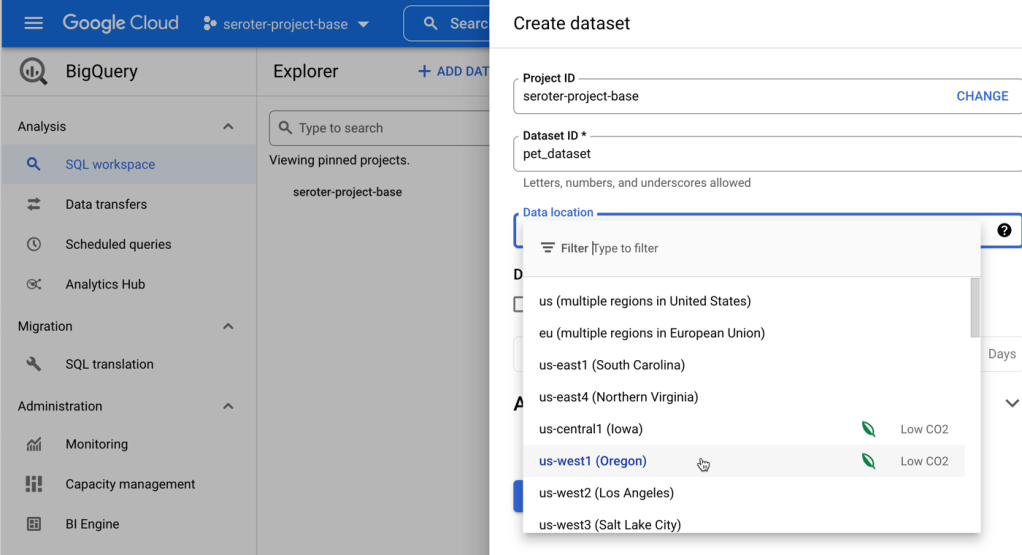Viewport: 1022px width, 555px height.
Task: Click the Capacity management icon
Action: 34,484
